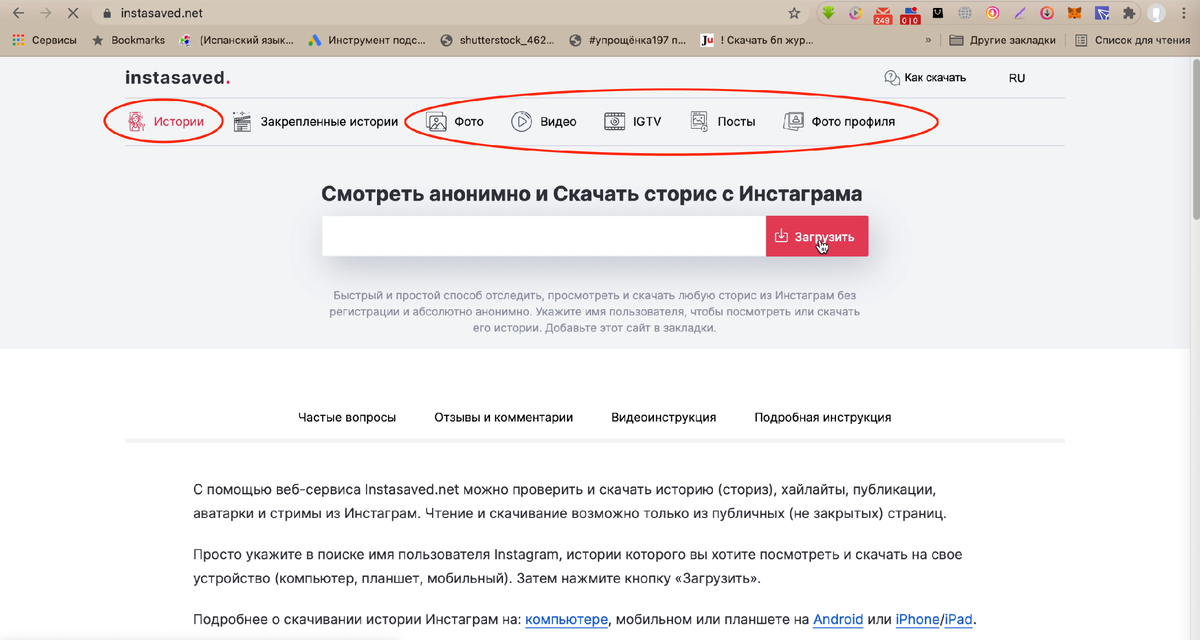Open the gray globe extension
Viewport: 1200px width, 640px height.
[x=965, y=14]
